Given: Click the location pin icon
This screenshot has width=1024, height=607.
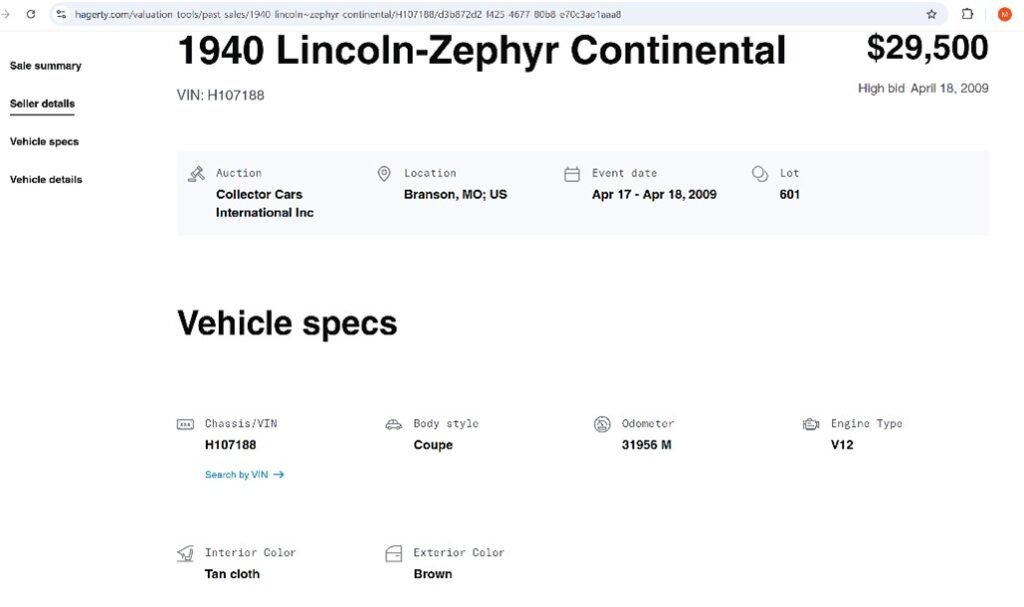Looking at the screenshot, I should click(x=384, y=174).
